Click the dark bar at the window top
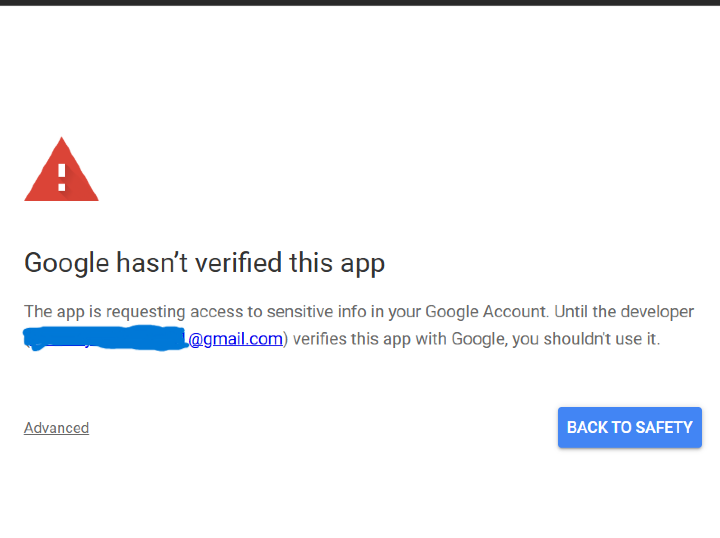This screenshot has height=538, width=720. [x=360, y=3]
